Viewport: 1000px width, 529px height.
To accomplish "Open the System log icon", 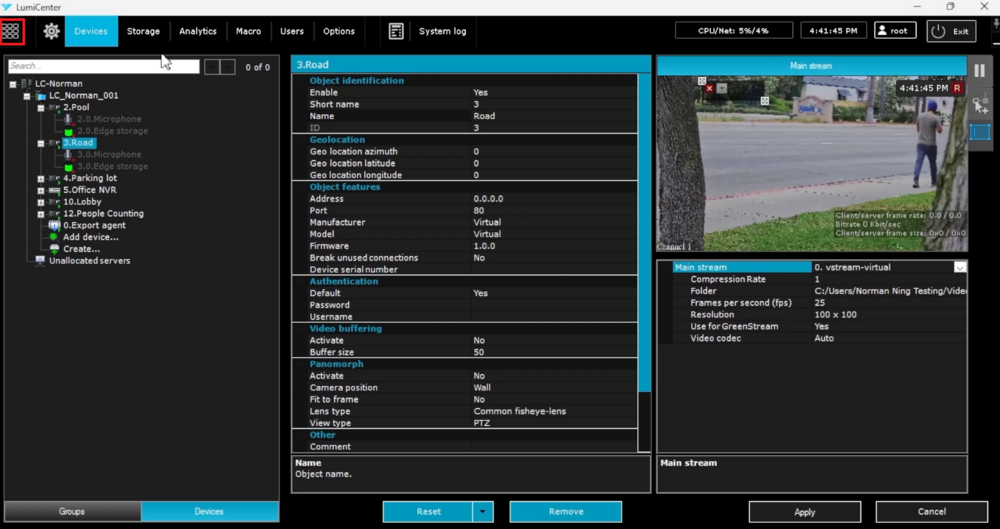I will pos(396,31).
